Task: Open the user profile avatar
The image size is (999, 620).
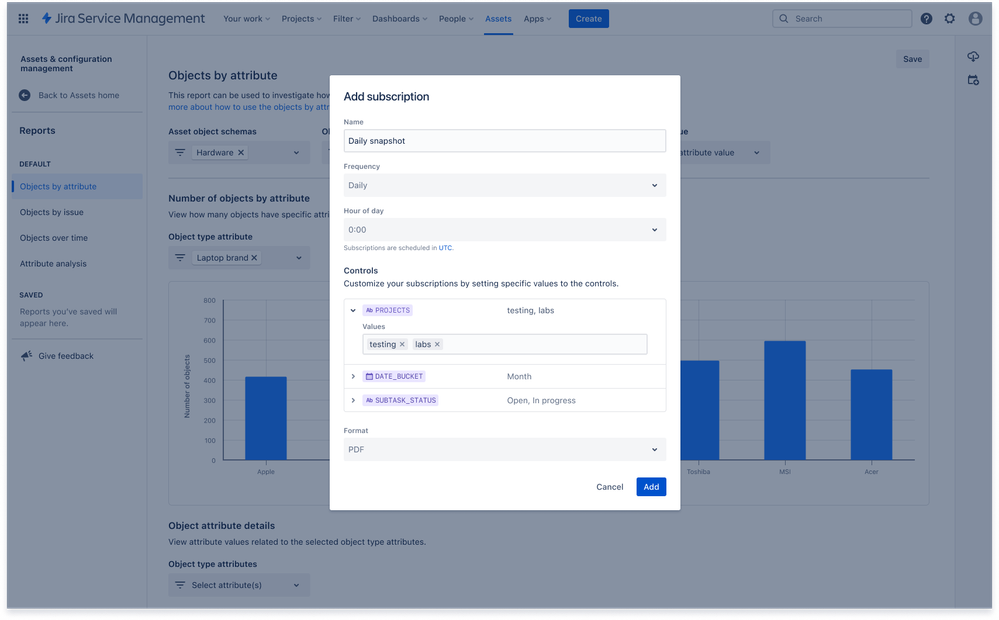Action: tap(975, 18)
